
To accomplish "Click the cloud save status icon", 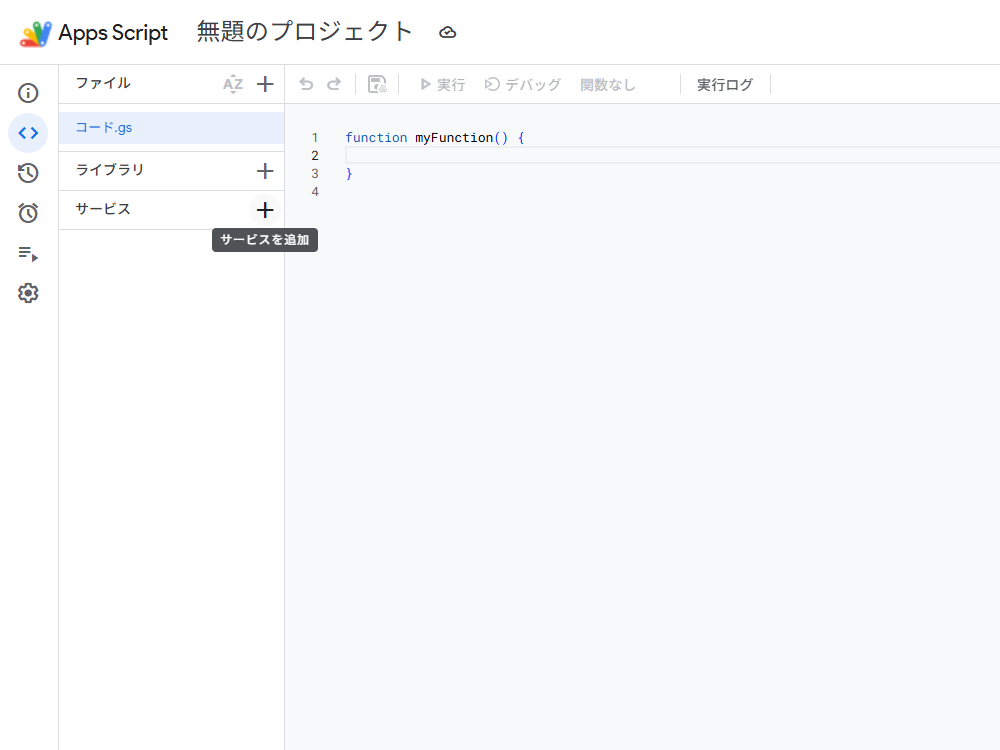I will coord(448,33).
